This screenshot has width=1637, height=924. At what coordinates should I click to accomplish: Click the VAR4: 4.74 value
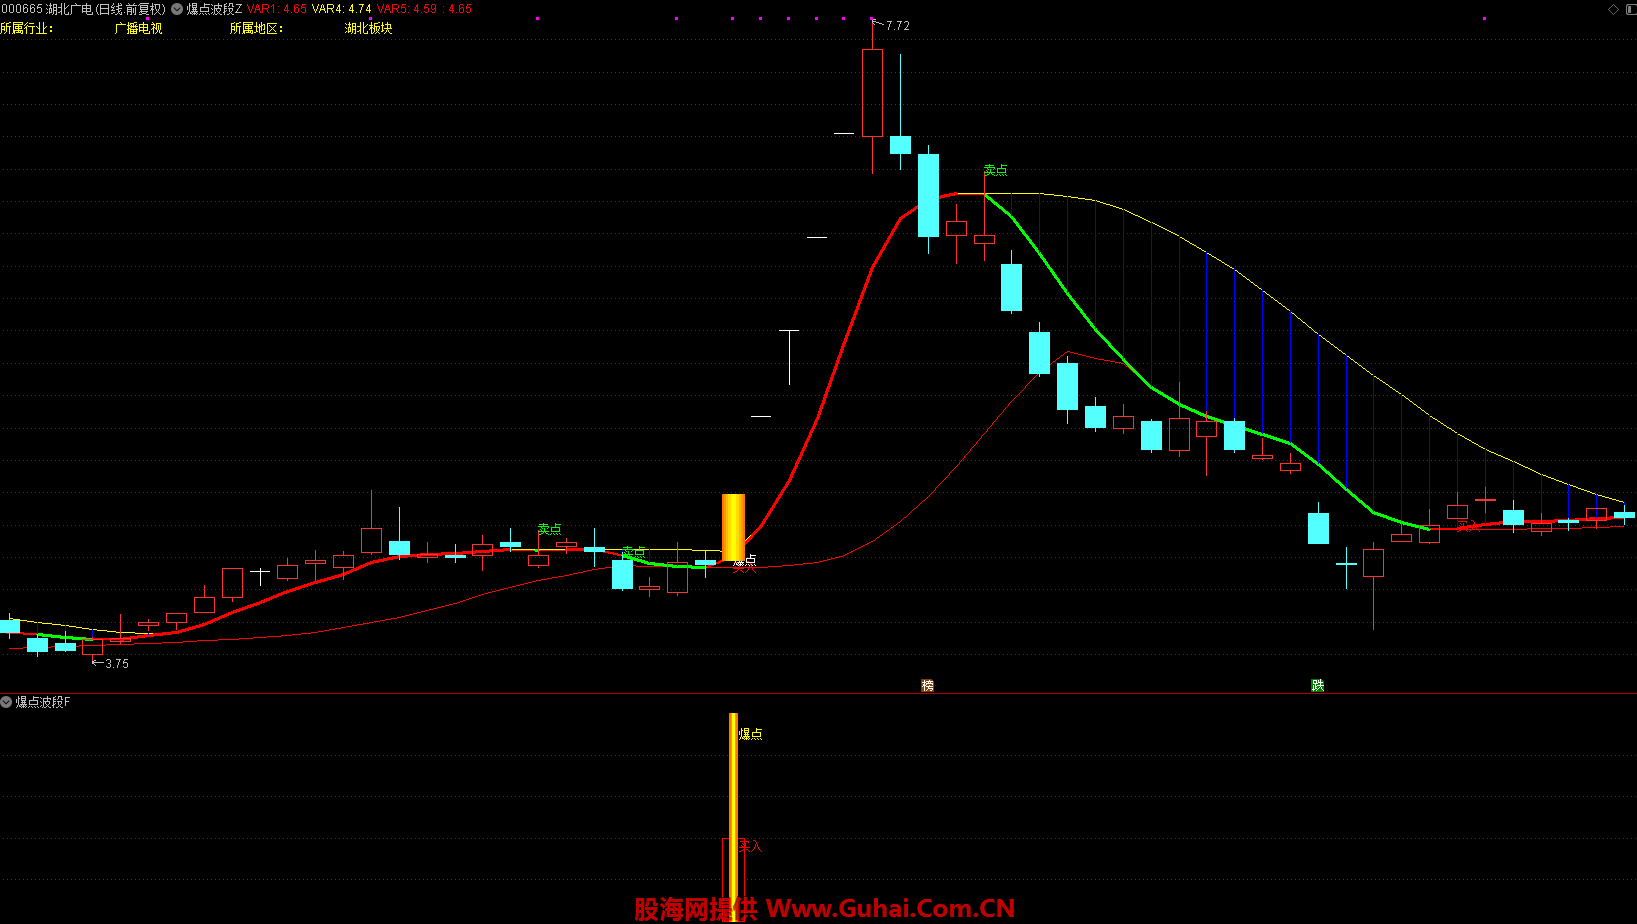(x=342, y=9)
